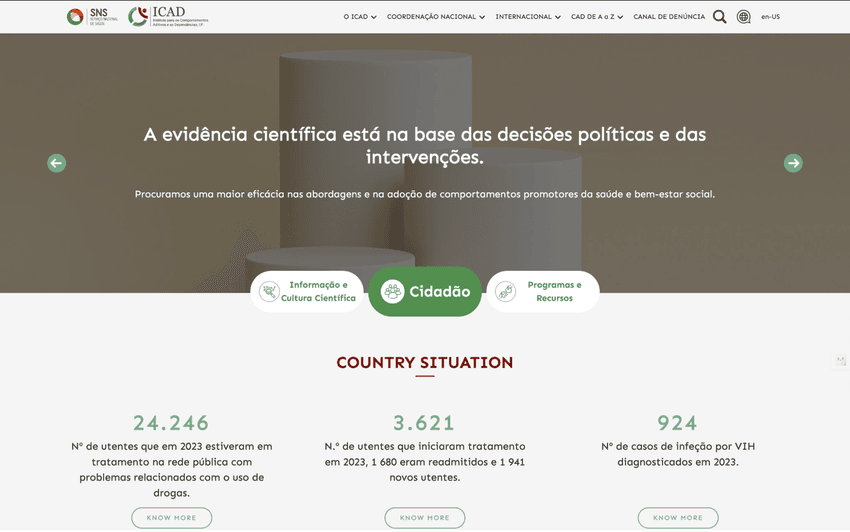This screenshot has width=850, height=532.
Task: Click the description about casos de infeção por VIH
Action: 678,454
